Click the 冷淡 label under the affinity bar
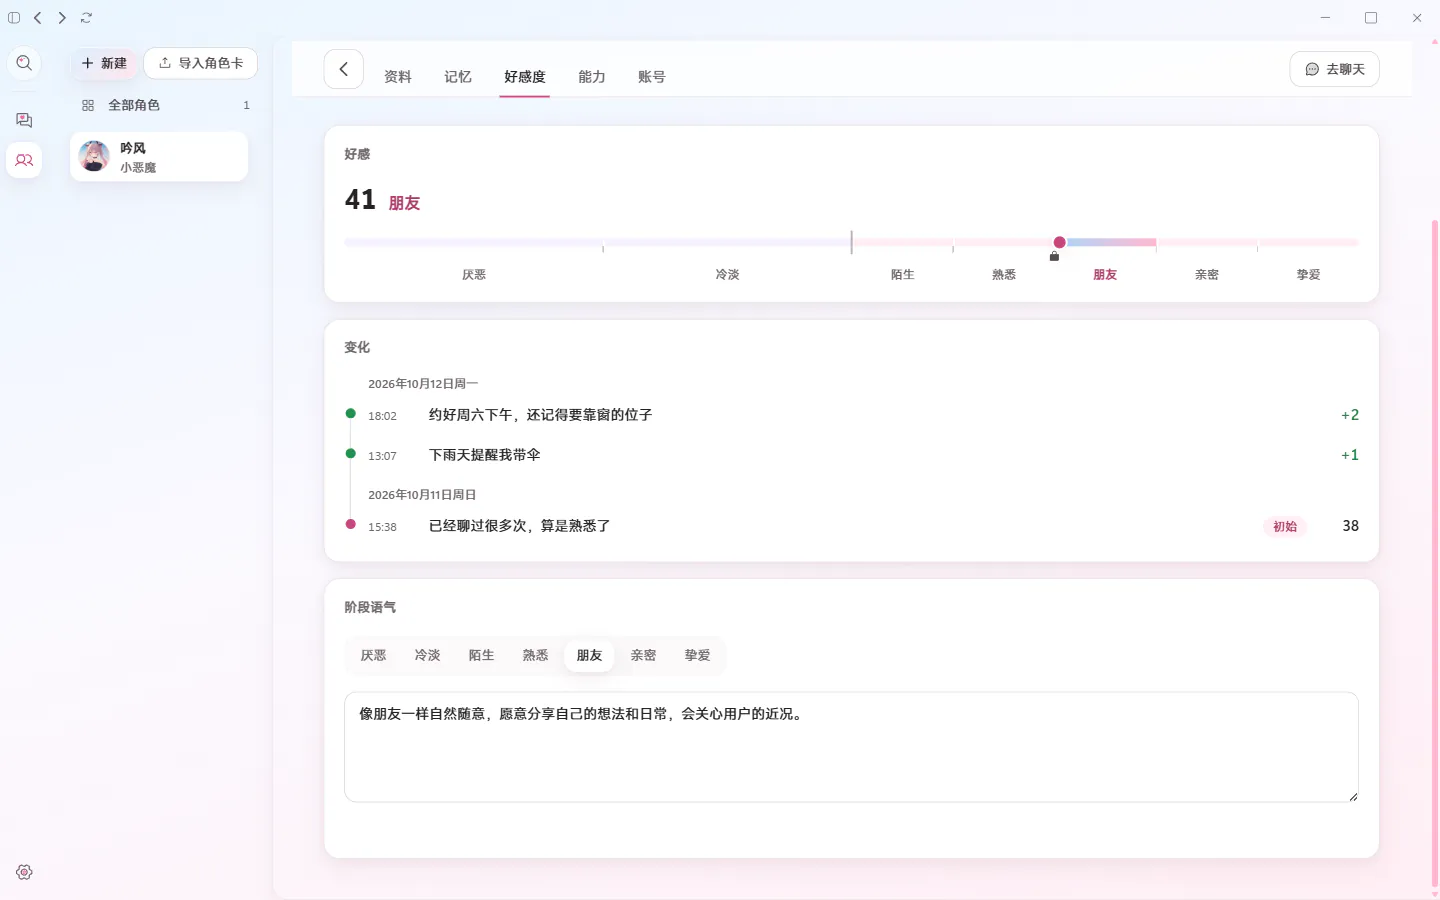Image resolution: width=1440 pixels, height=900 pixels. coord(727,275)
